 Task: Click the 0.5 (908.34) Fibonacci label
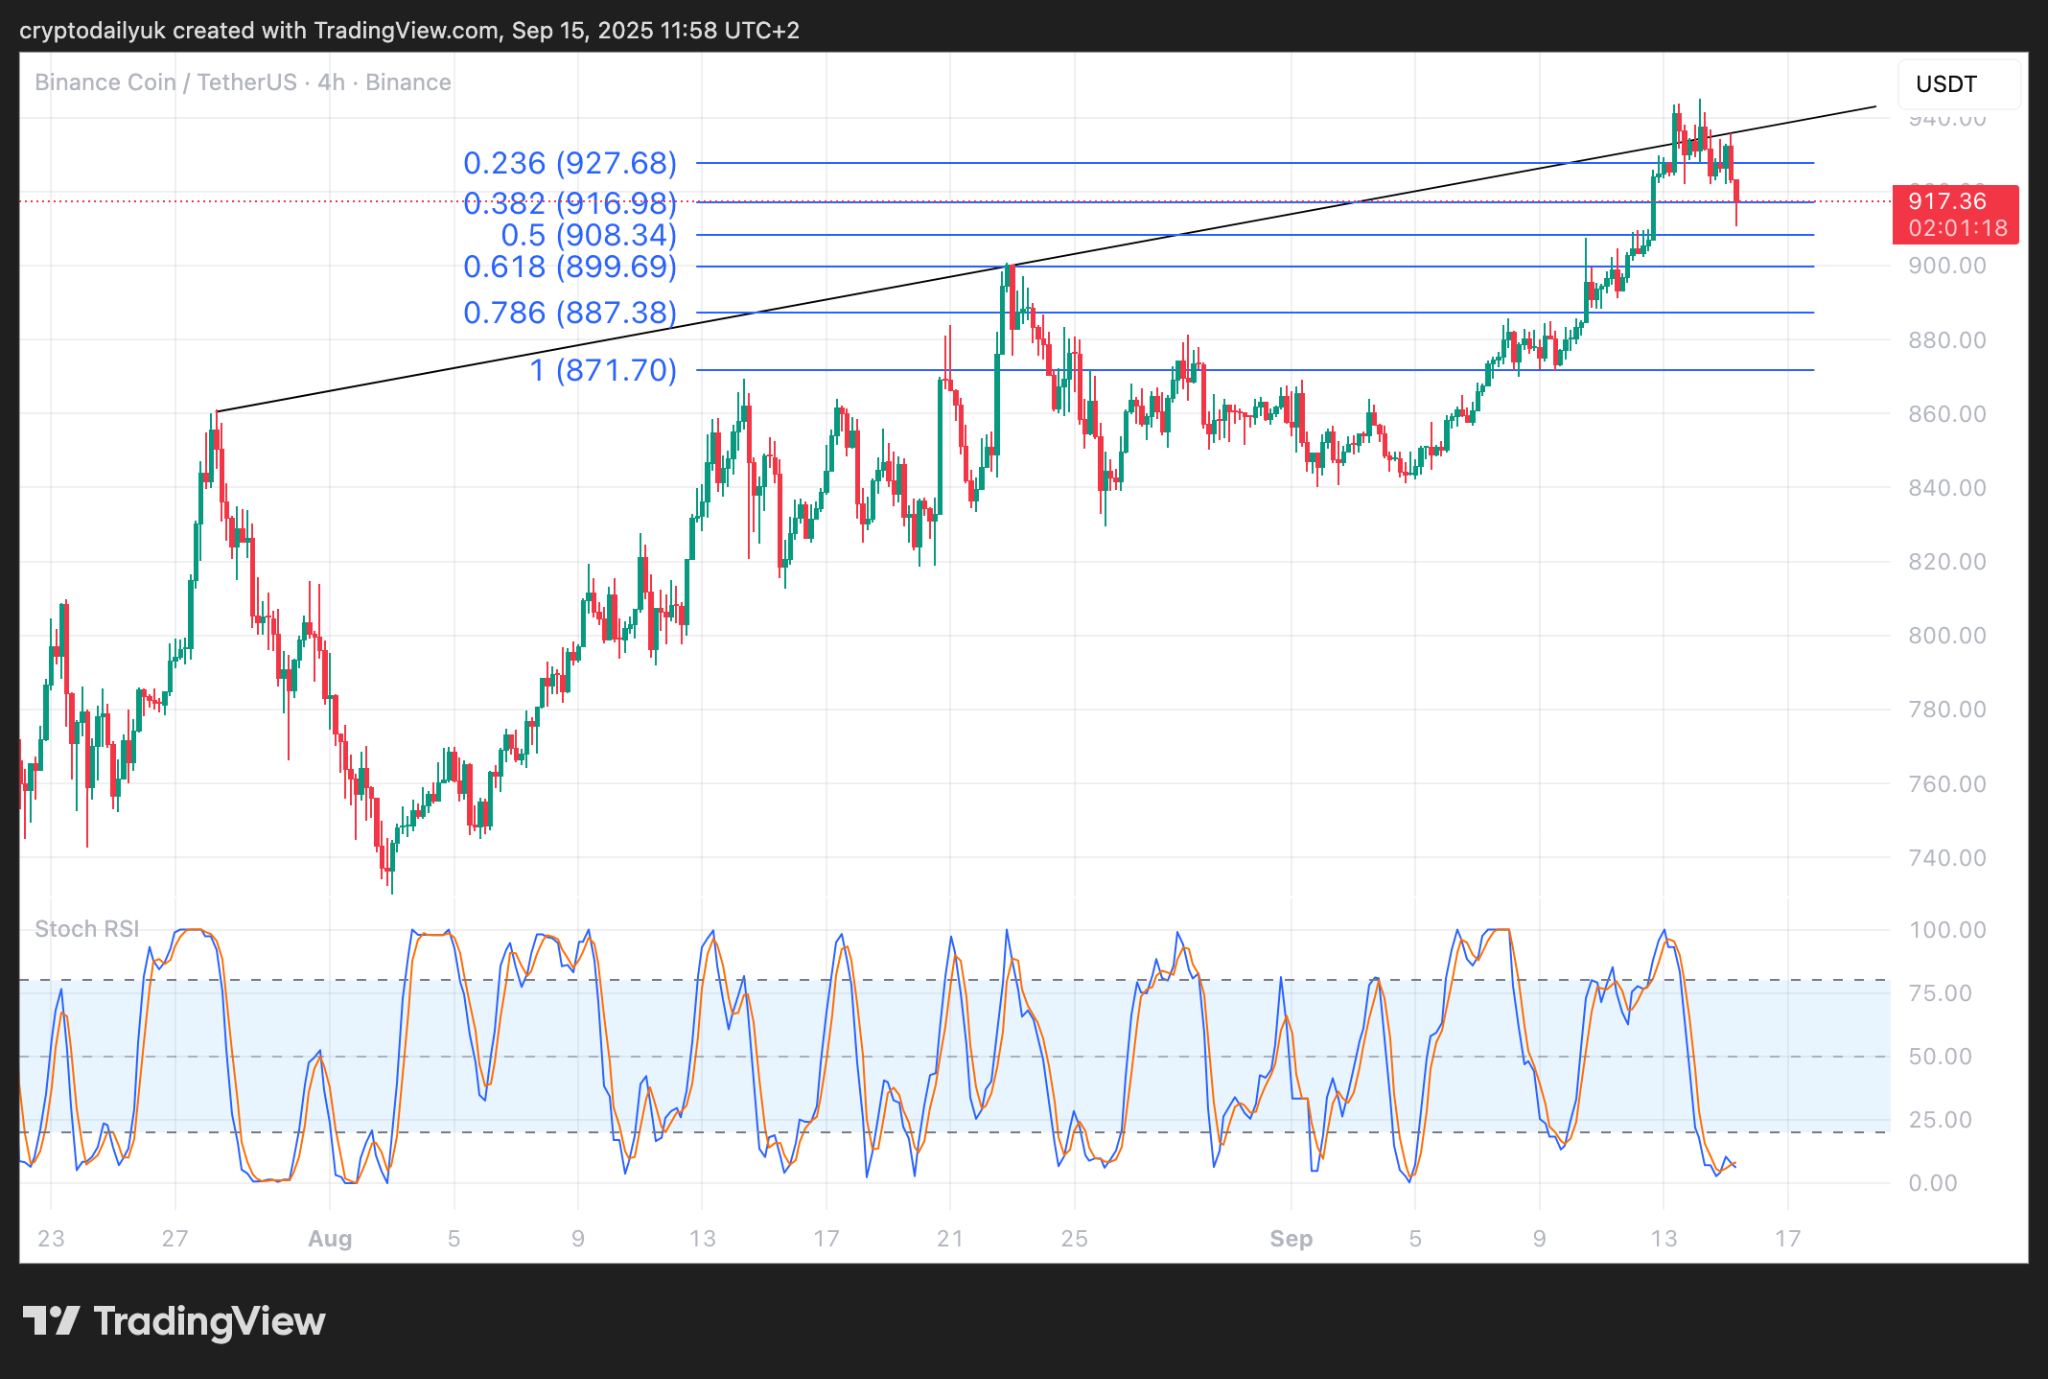(588, 236)
